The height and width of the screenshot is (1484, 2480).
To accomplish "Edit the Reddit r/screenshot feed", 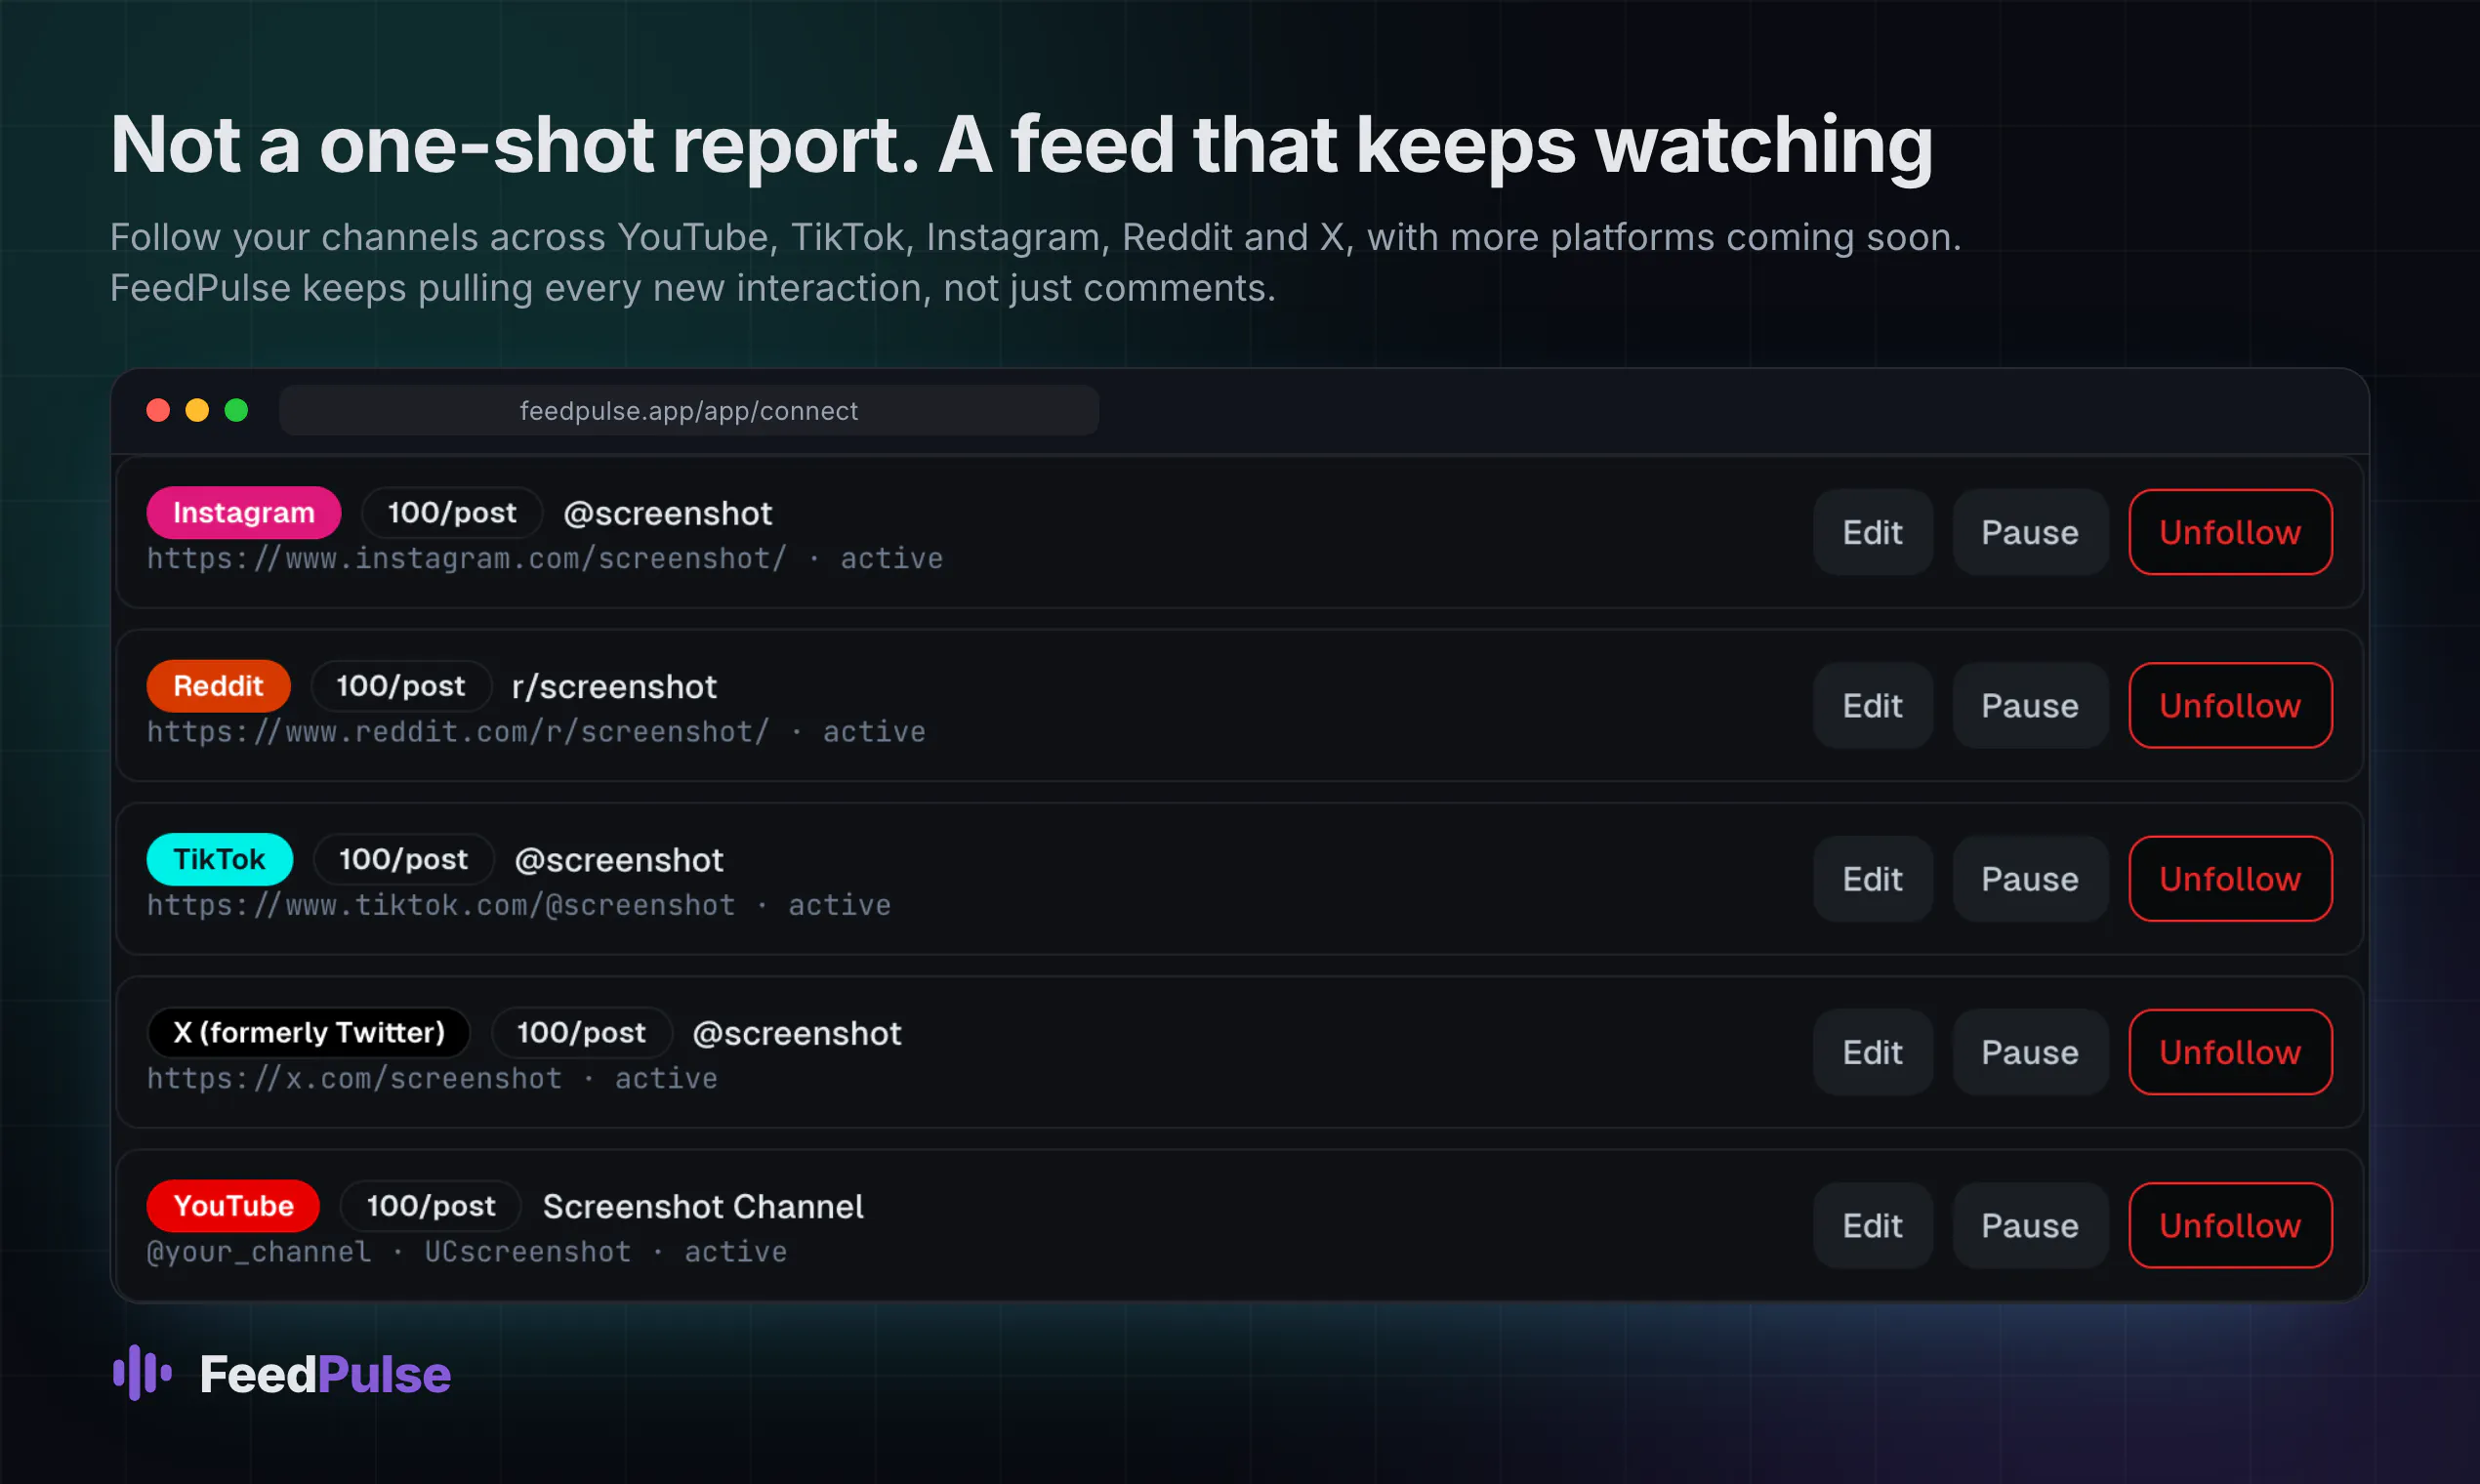I will click(x=1872, y=705).
